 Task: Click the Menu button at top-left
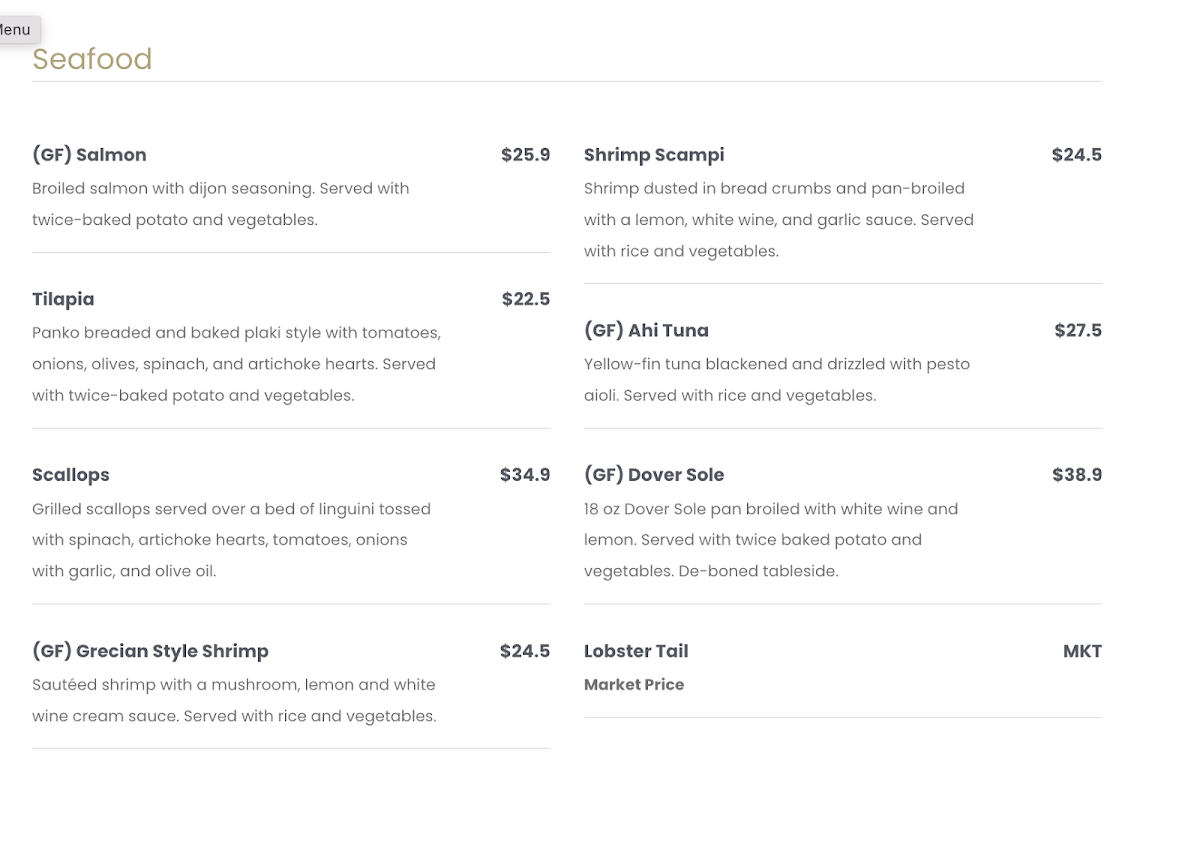16,30
